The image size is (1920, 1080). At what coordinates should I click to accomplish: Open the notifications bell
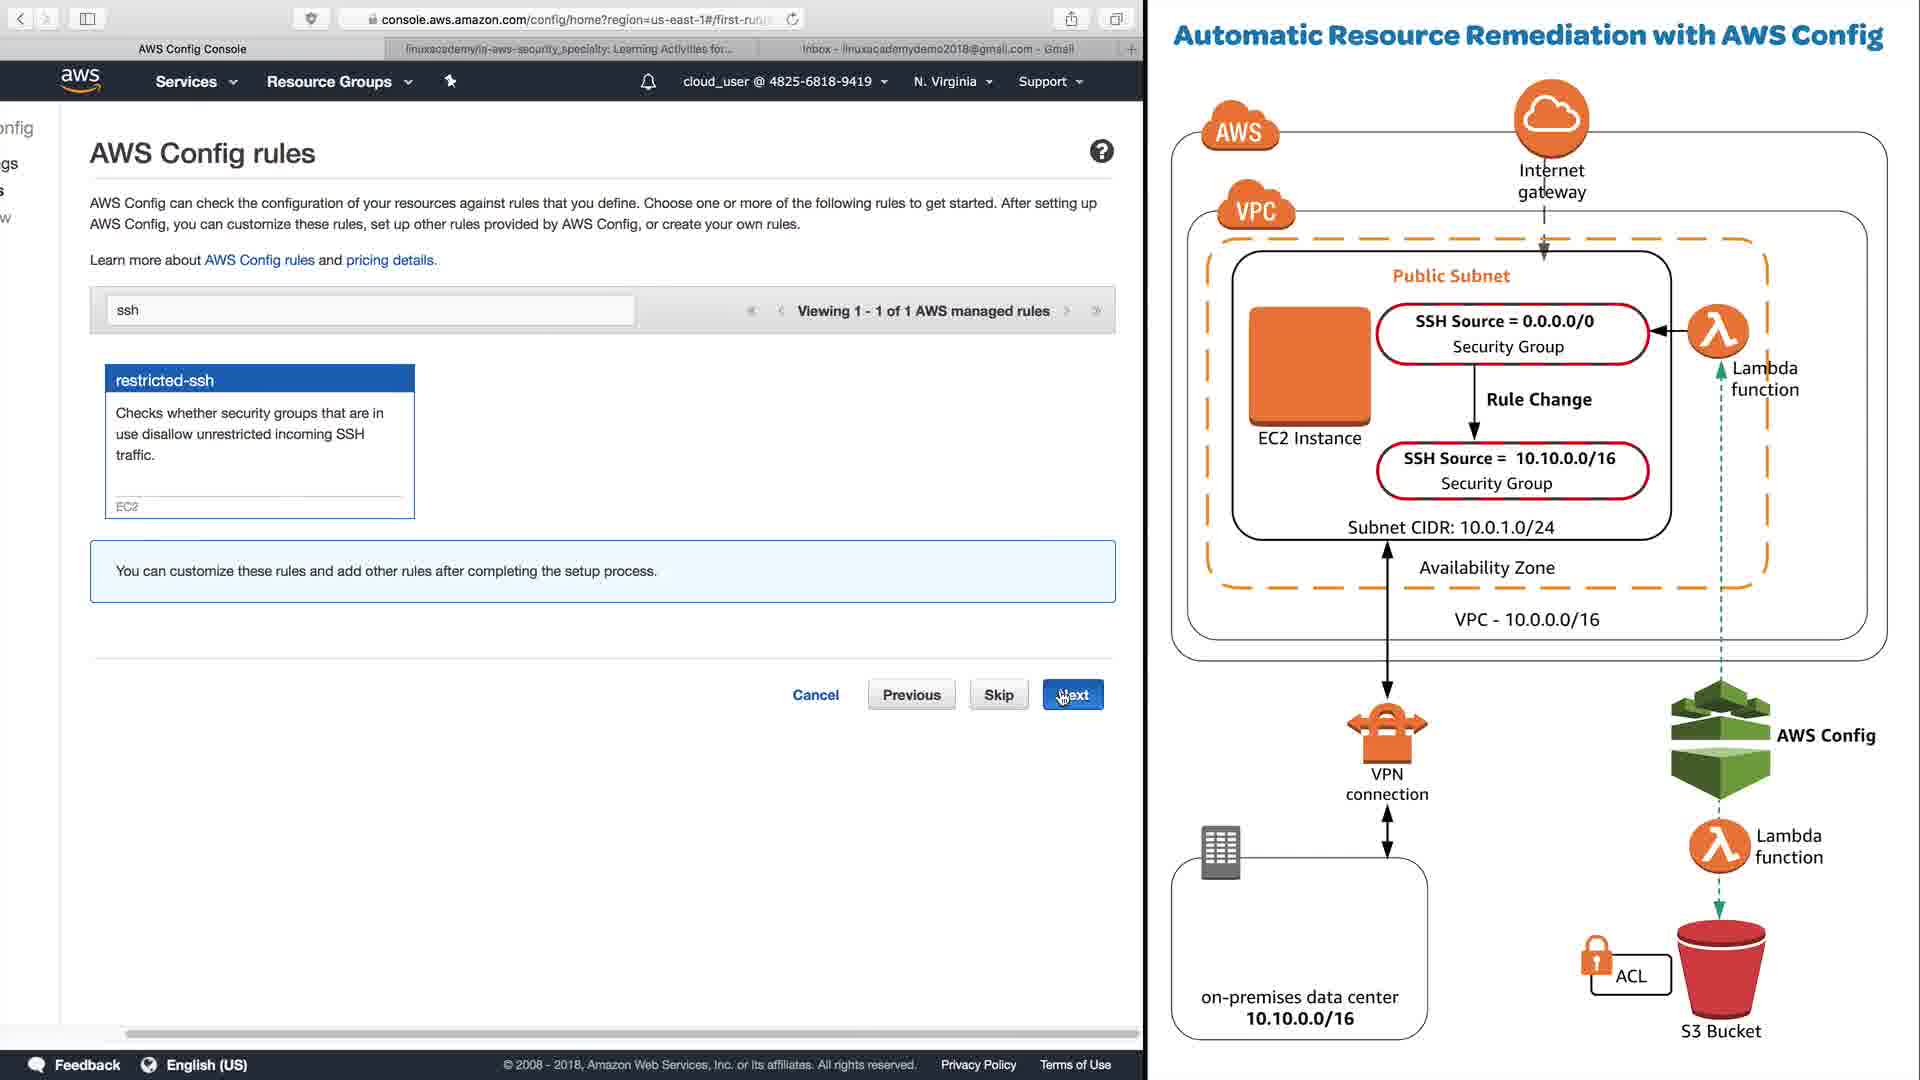coord(648,82)
